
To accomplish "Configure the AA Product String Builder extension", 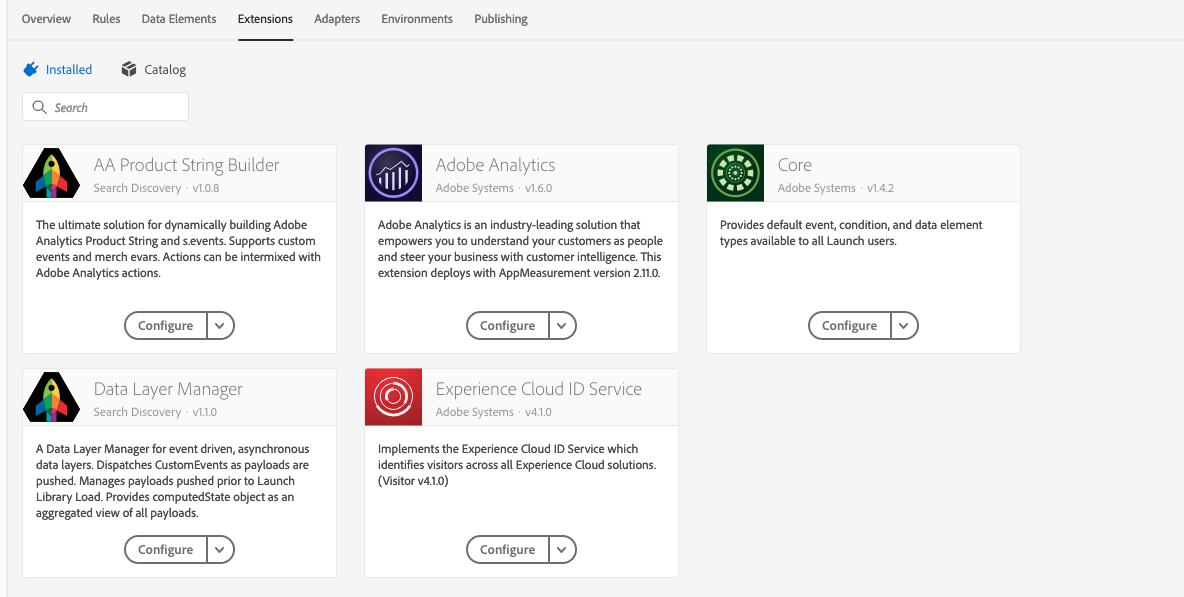I will pos(165,326).
